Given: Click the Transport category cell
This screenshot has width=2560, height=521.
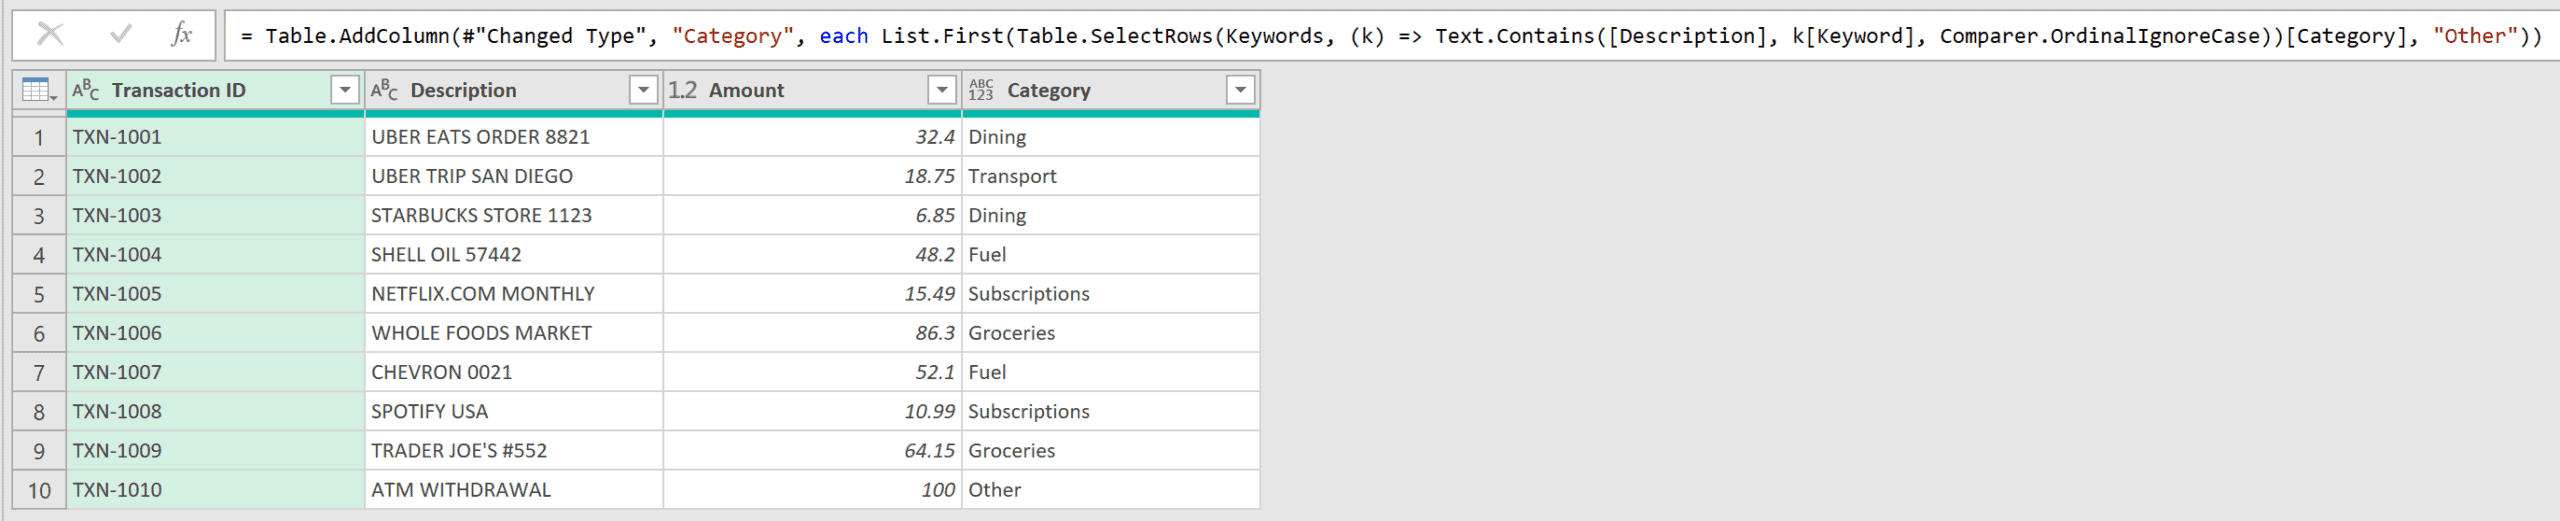Looking at the screenshot, I should point(1111,176).
